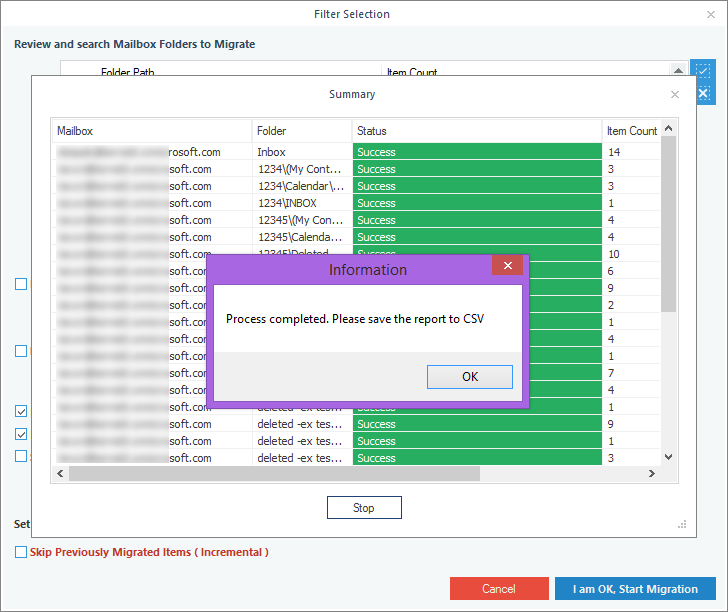Click item count 14 cell
Image resolution: width=728 pixels, height=612 pixels.
(631, 152)
